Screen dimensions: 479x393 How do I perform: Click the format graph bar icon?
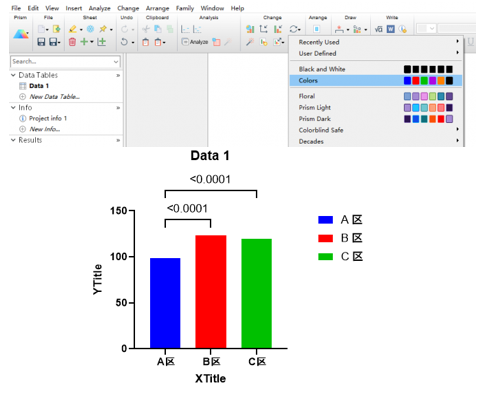(278, 29)
